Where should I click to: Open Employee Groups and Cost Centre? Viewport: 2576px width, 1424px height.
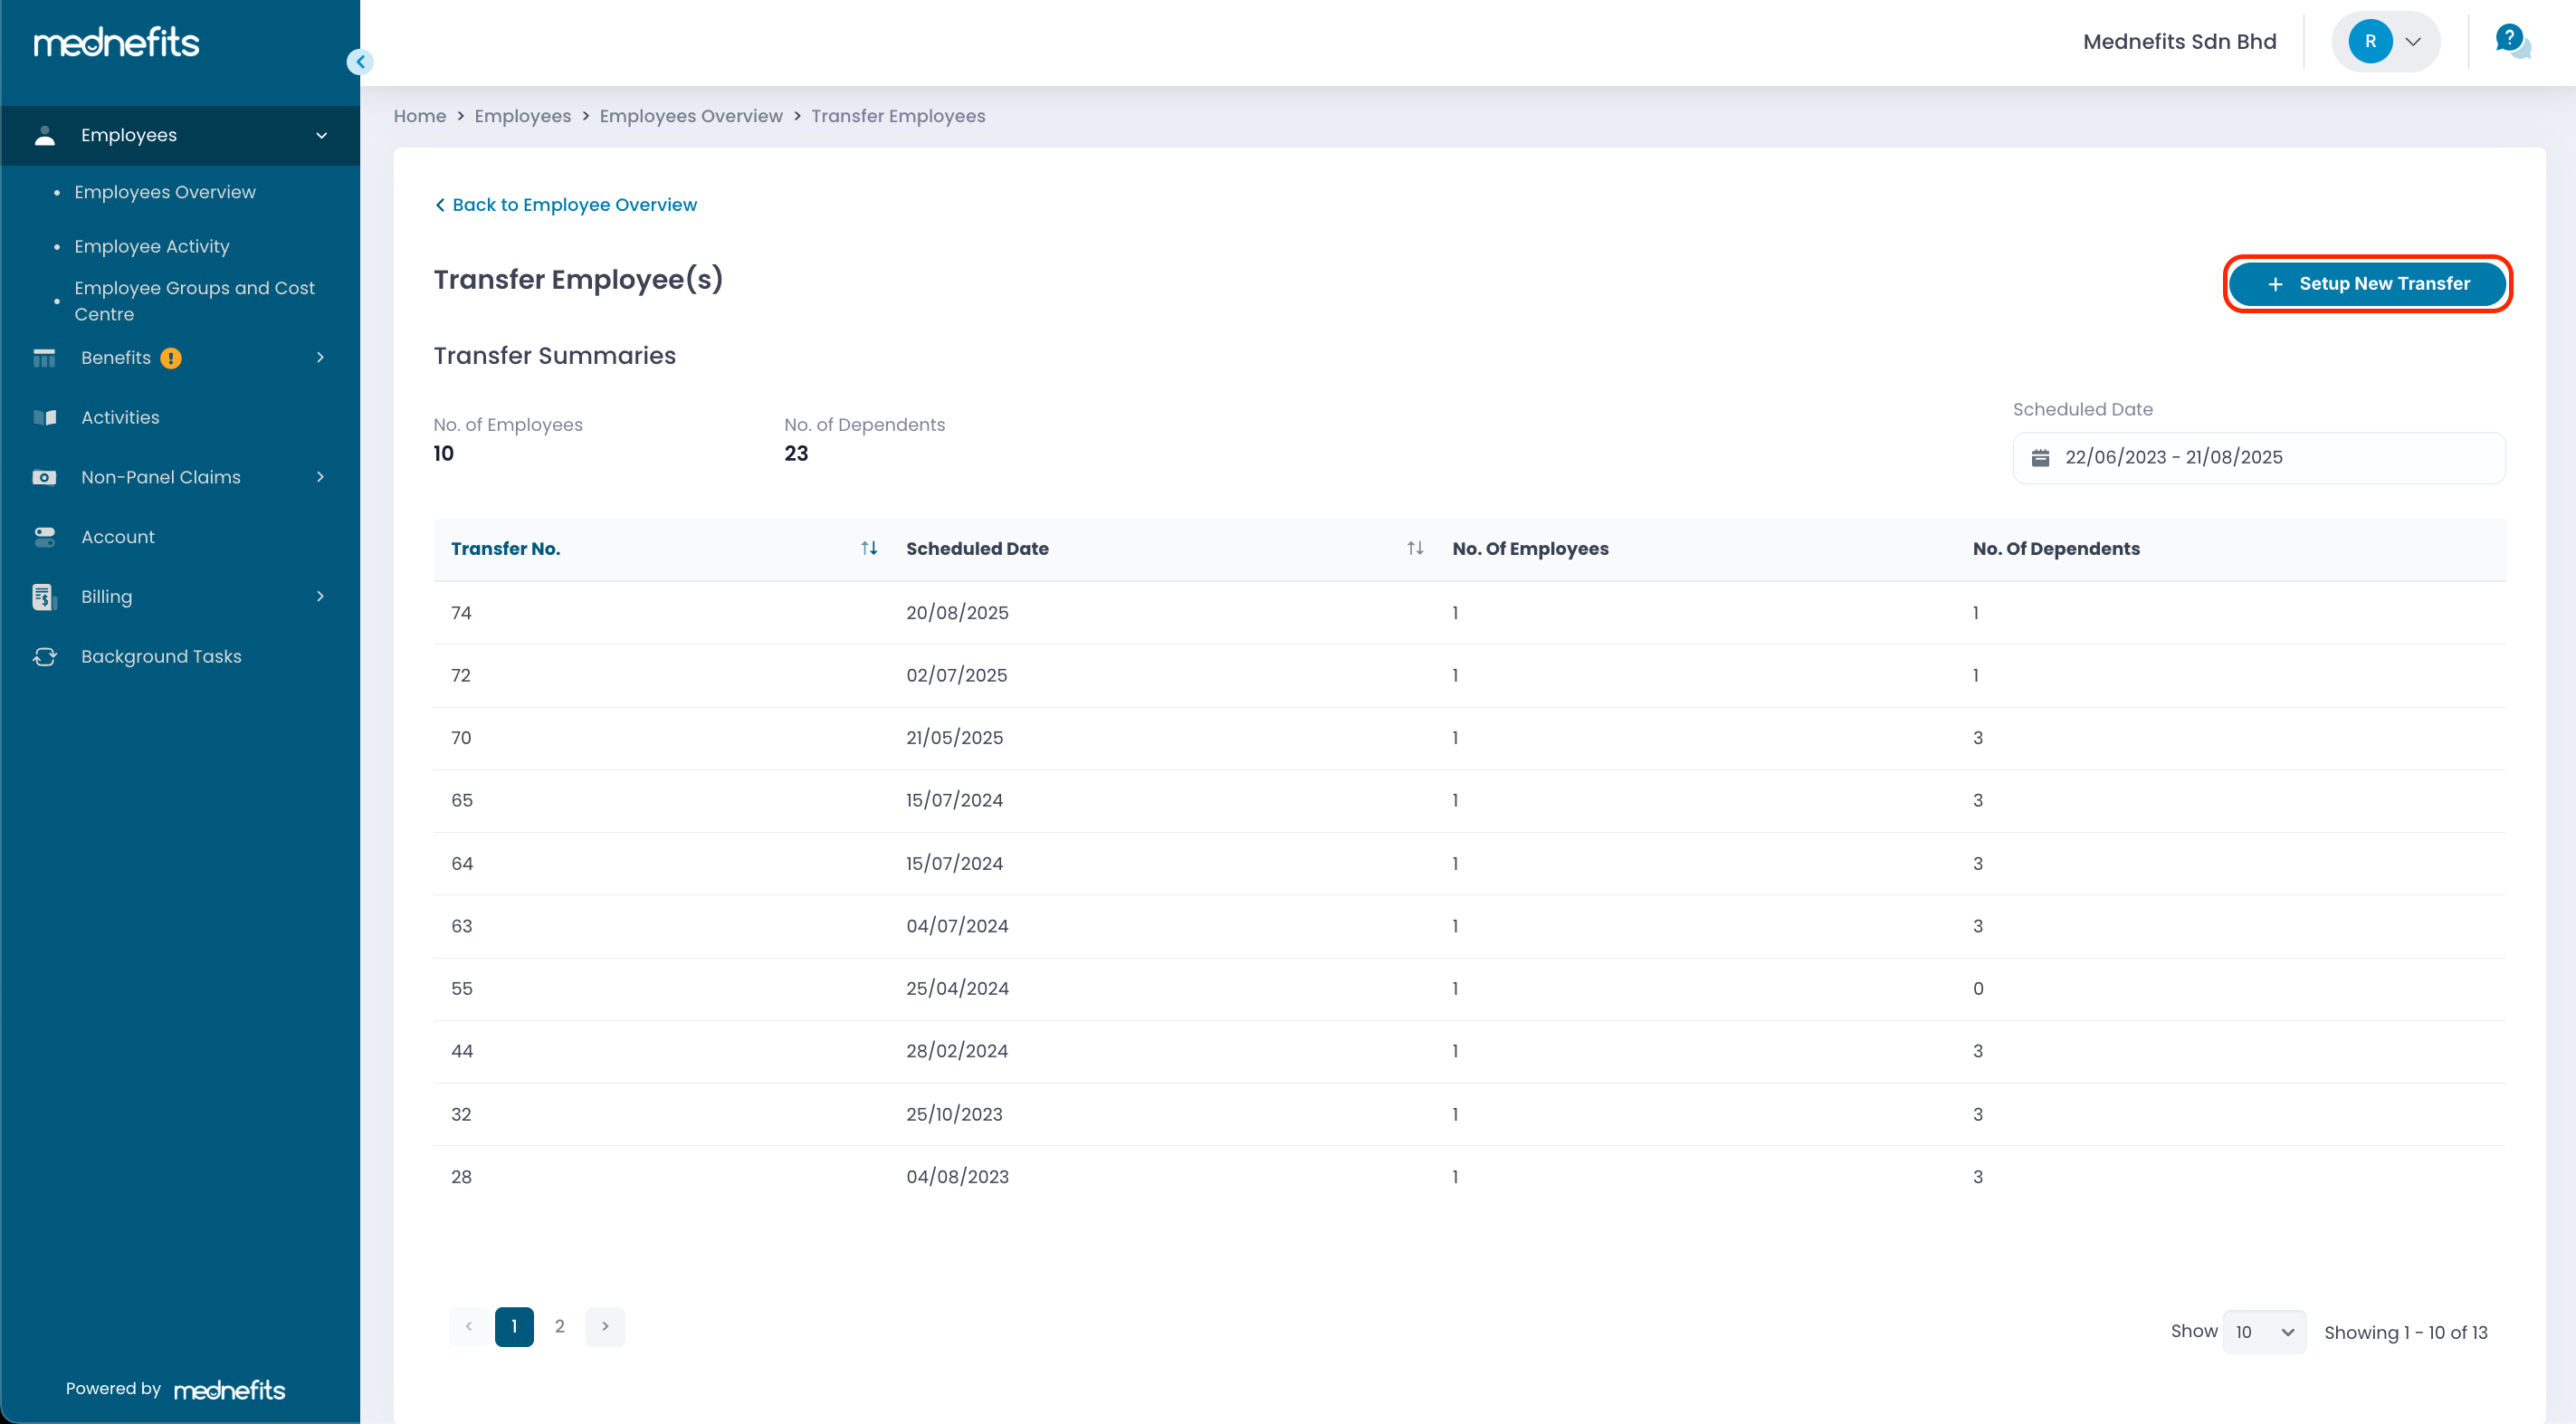click(194, 300)
